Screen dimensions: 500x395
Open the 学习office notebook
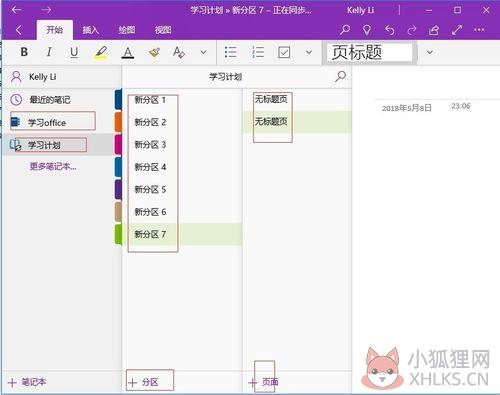[x=62, y=122]
